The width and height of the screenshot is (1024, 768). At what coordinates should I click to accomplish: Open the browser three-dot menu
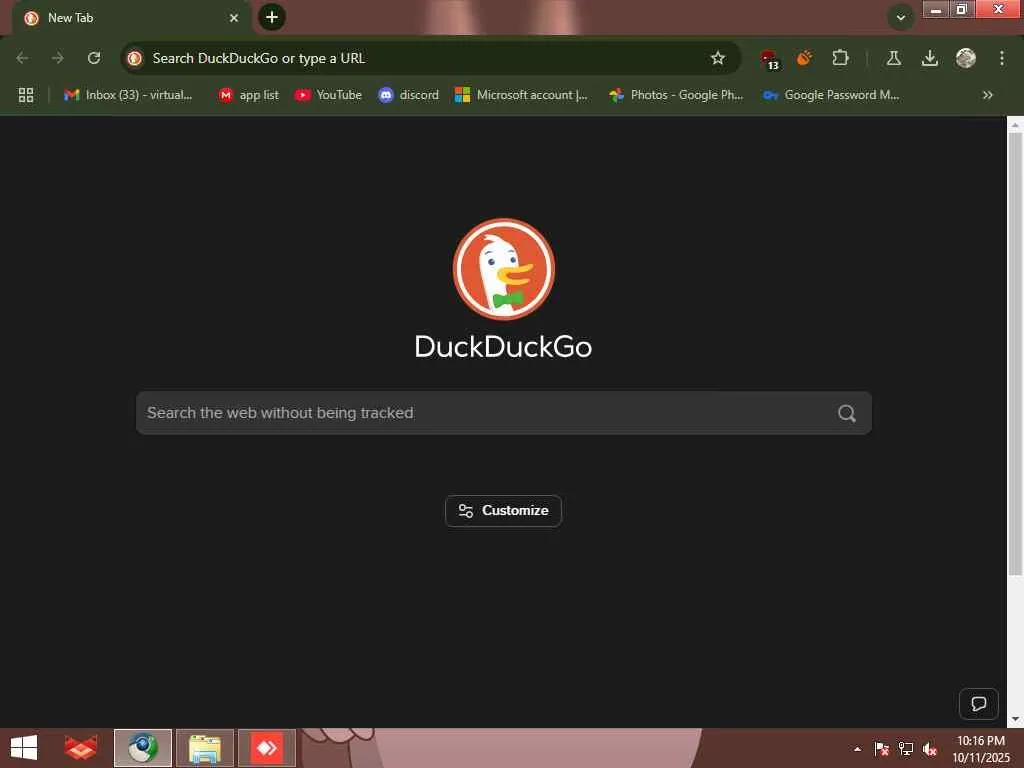tap(1002, 58)
